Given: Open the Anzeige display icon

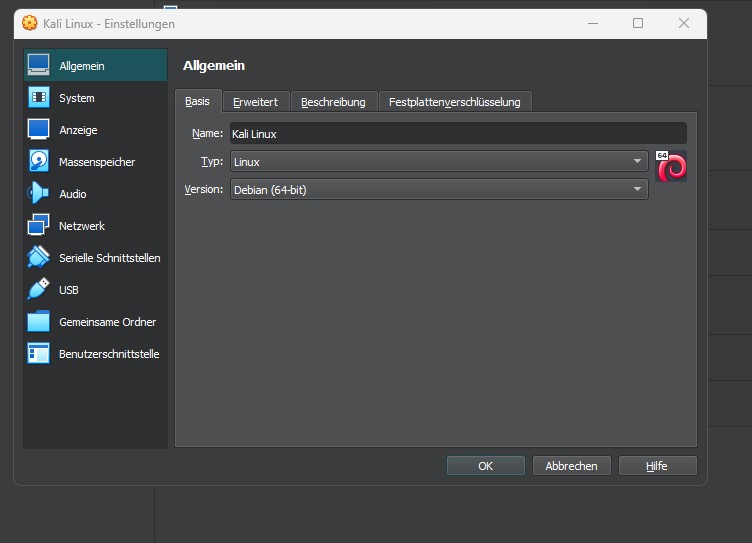Looking at the screenshot, I should (x=38, y=130).
